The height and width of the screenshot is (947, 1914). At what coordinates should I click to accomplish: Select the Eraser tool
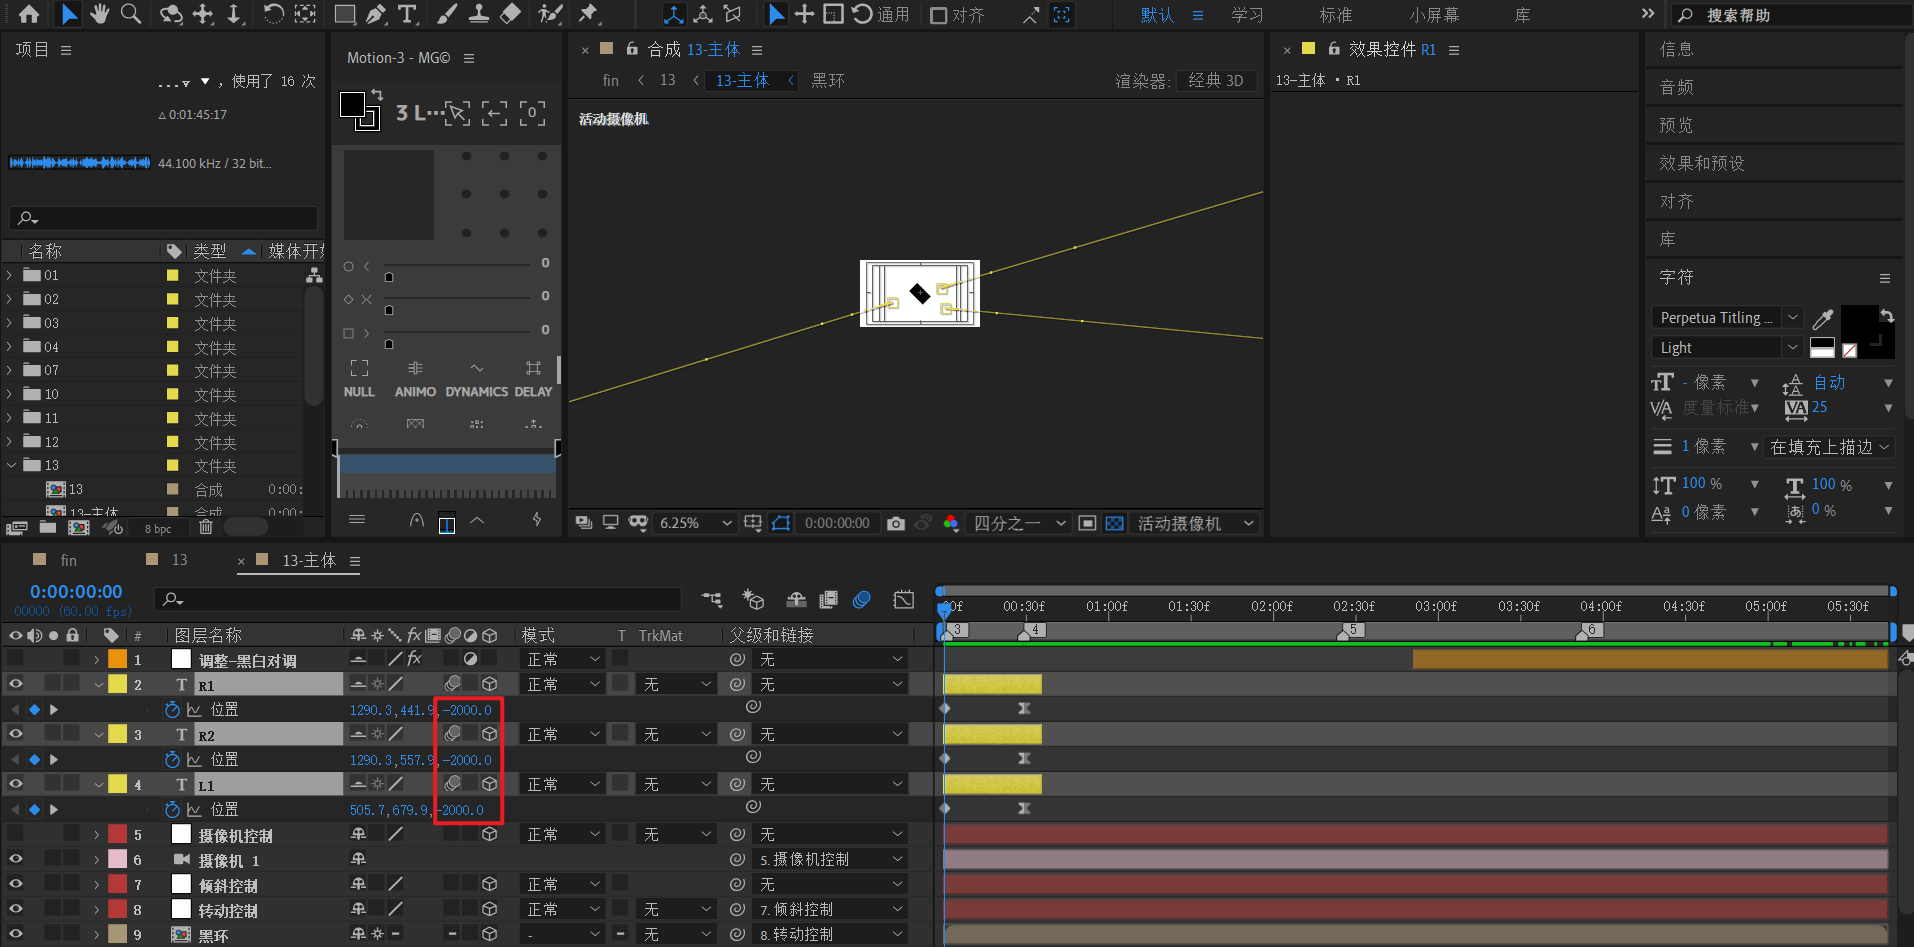510,14
